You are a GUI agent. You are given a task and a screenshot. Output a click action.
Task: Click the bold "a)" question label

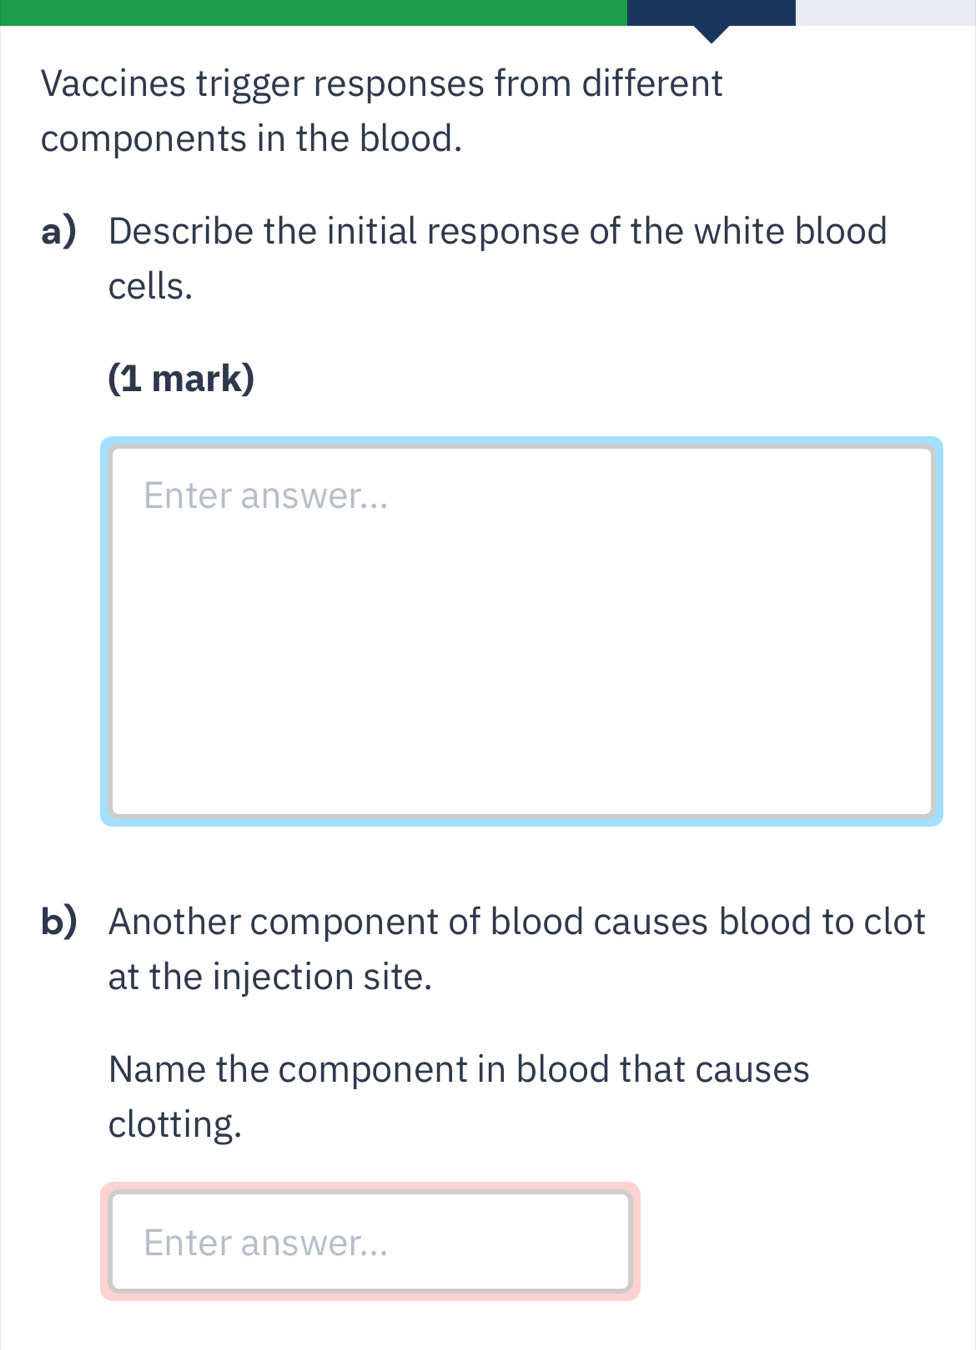tap(59, 231)
